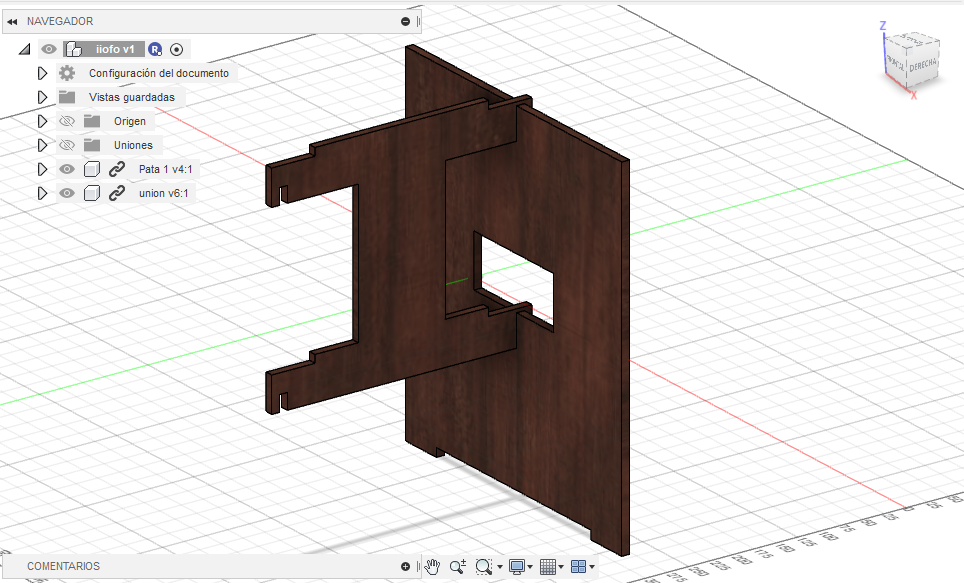Click the Viewports layout icon
The width and height of the screenshot is (964, 583).
pos(579,566)
